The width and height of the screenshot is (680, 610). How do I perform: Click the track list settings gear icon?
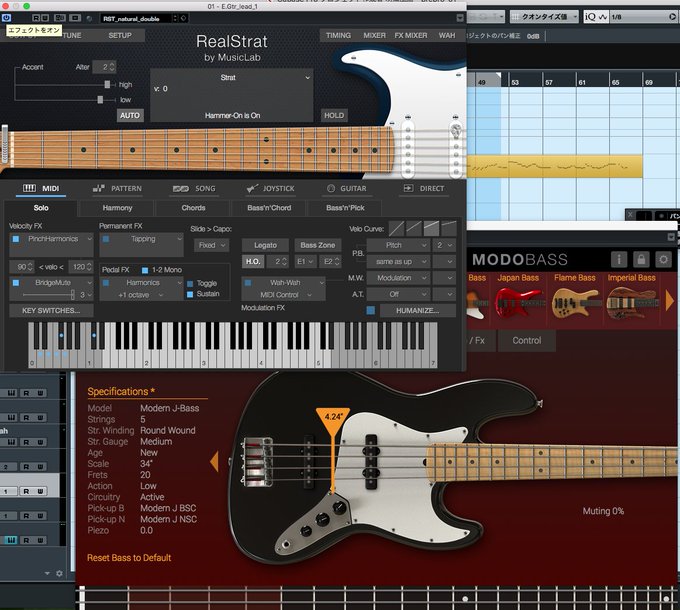pos(59,573)
